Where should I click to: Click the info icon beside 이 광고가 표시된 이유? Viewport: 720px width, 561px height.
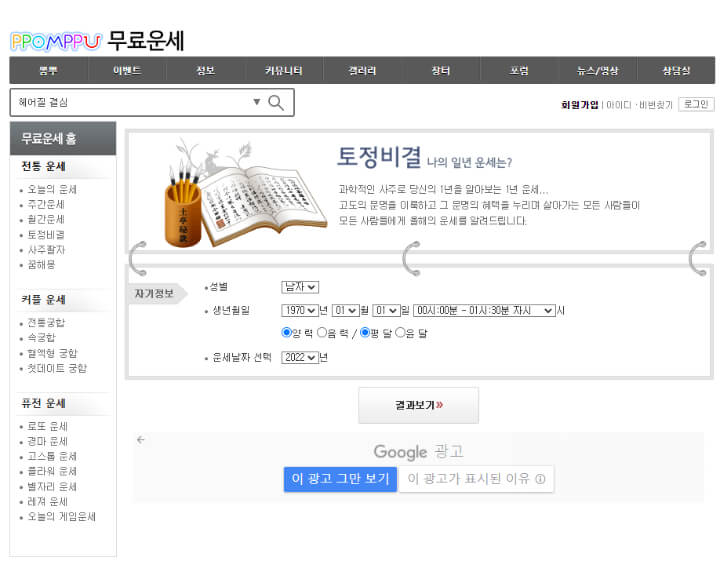pyautogui.click(x=540, y=479)
